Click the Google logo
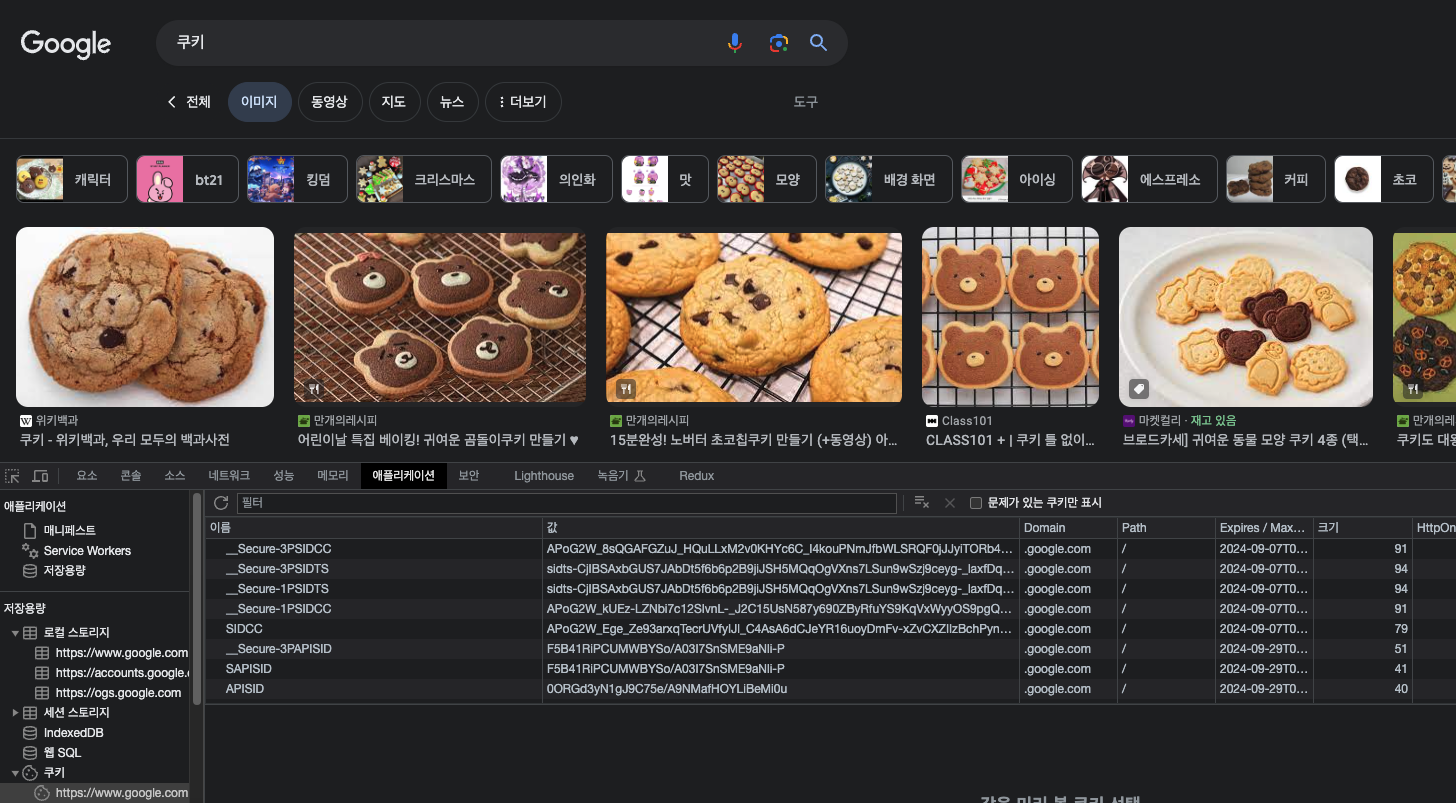Screen dimensions: 1456x803 point(66,43)
